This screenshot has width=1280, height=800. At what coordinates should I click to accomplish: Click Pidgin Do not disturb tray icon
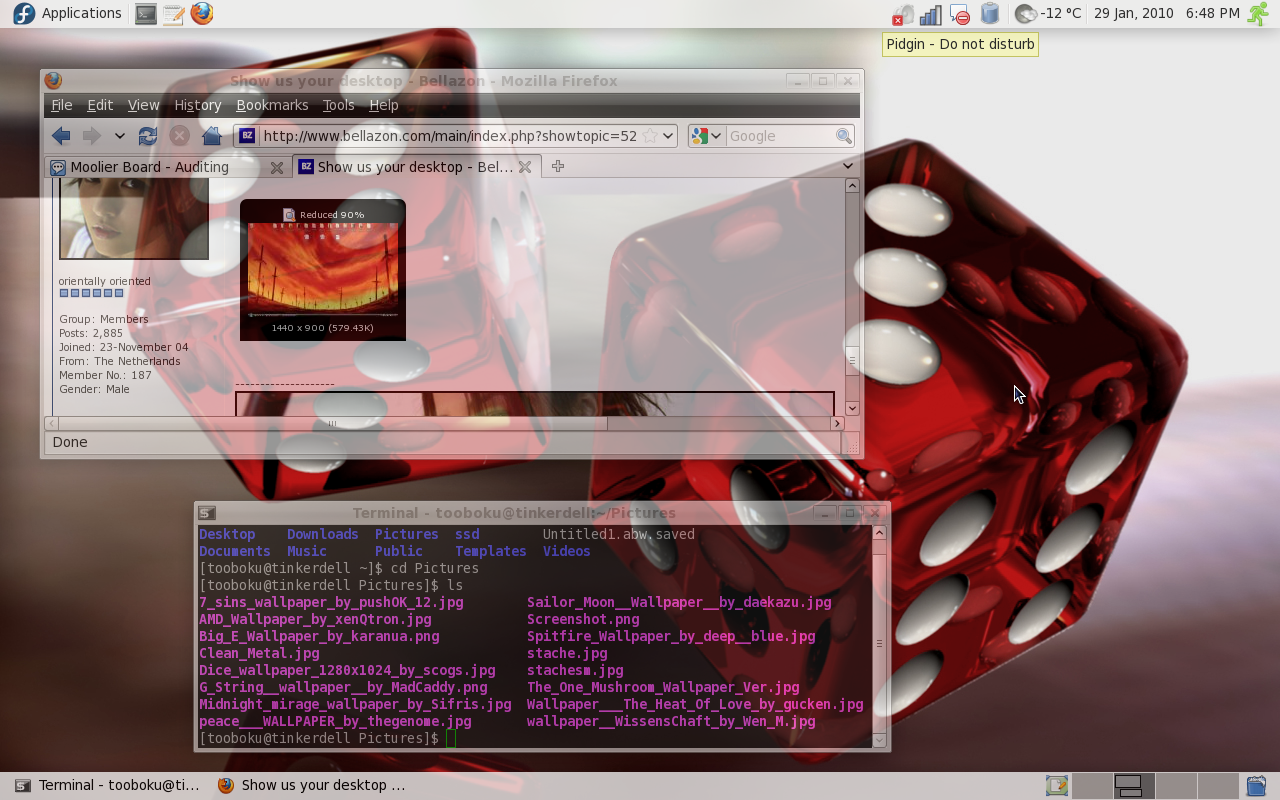[960, 14]
